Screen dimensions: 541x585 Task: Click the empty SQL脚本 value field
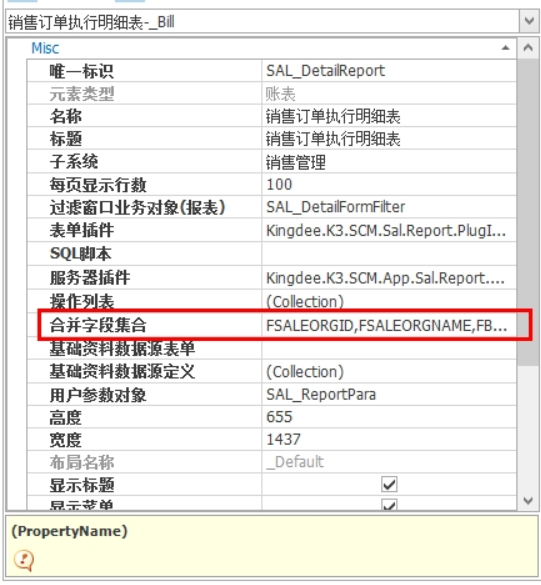389,254
